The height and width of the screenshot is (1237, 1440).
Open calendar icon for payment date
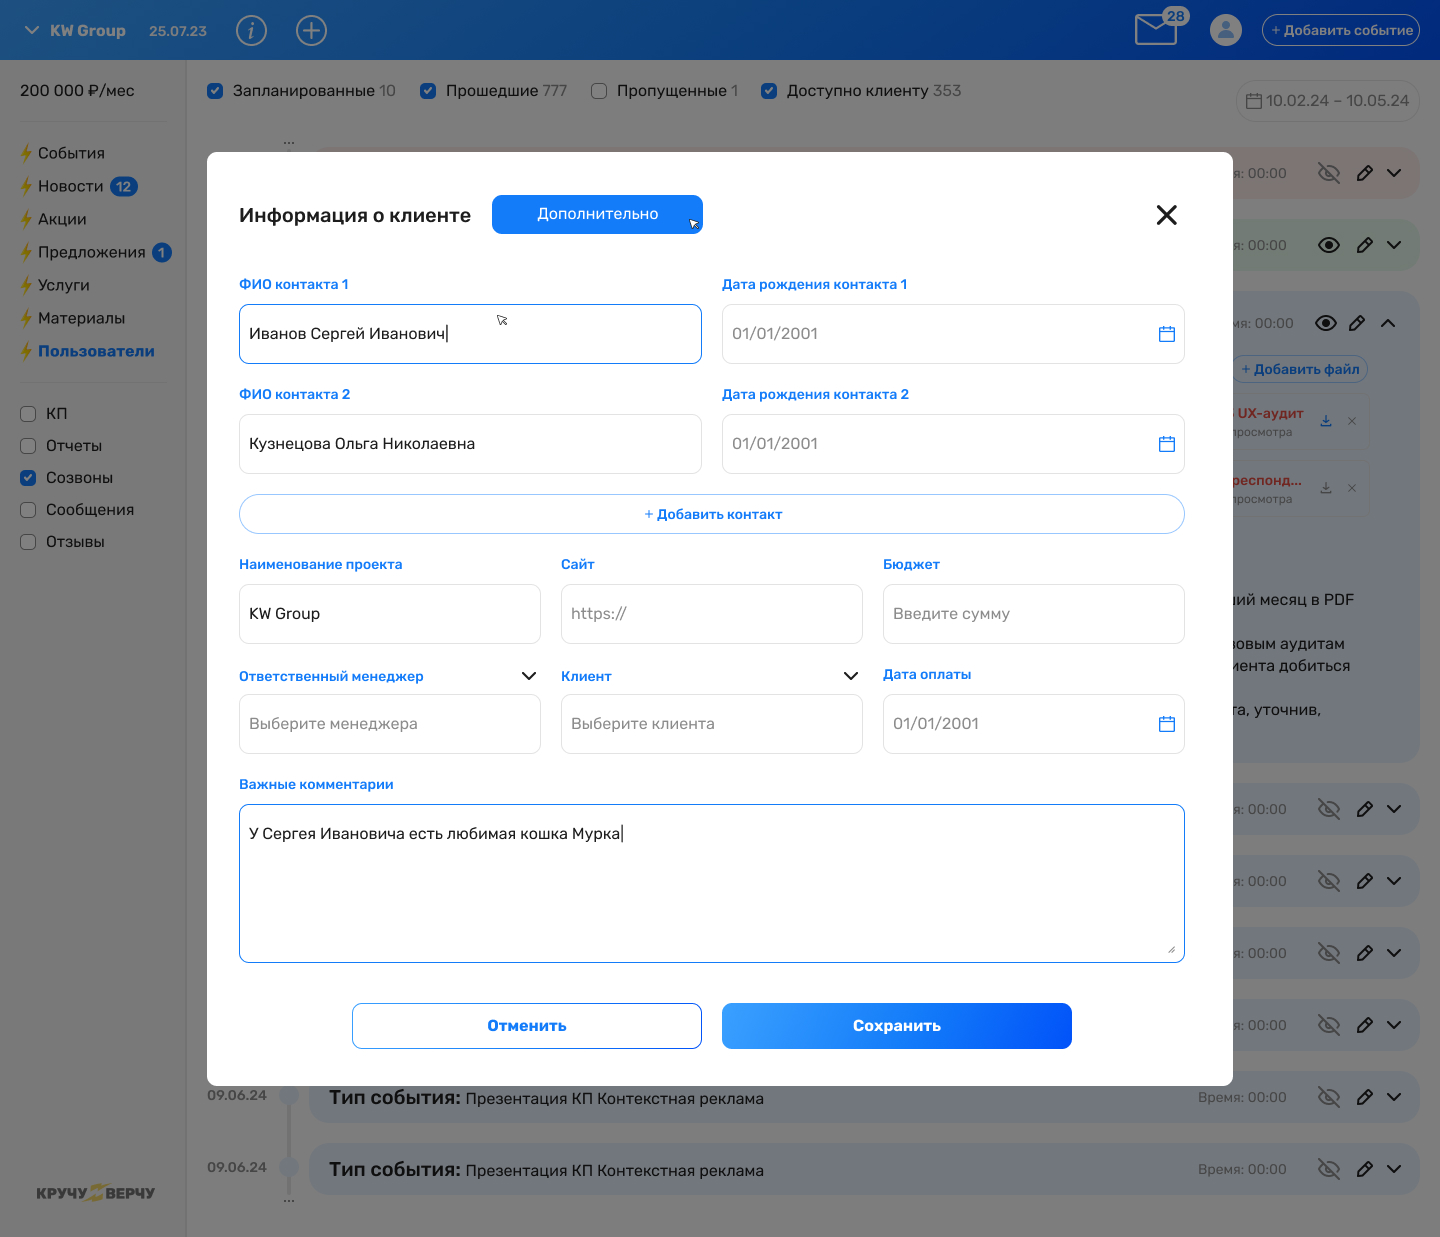1167,724
